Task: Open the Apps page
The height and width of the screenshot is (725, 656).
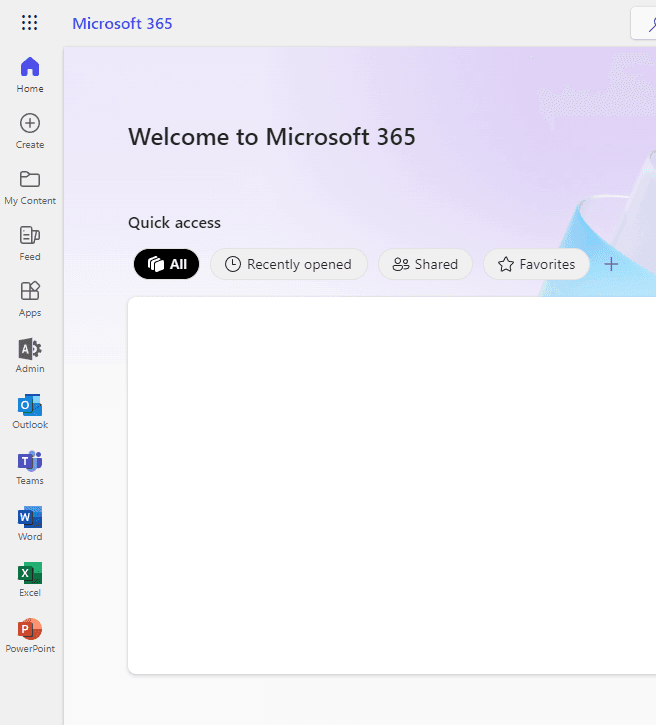Action: 30,299
